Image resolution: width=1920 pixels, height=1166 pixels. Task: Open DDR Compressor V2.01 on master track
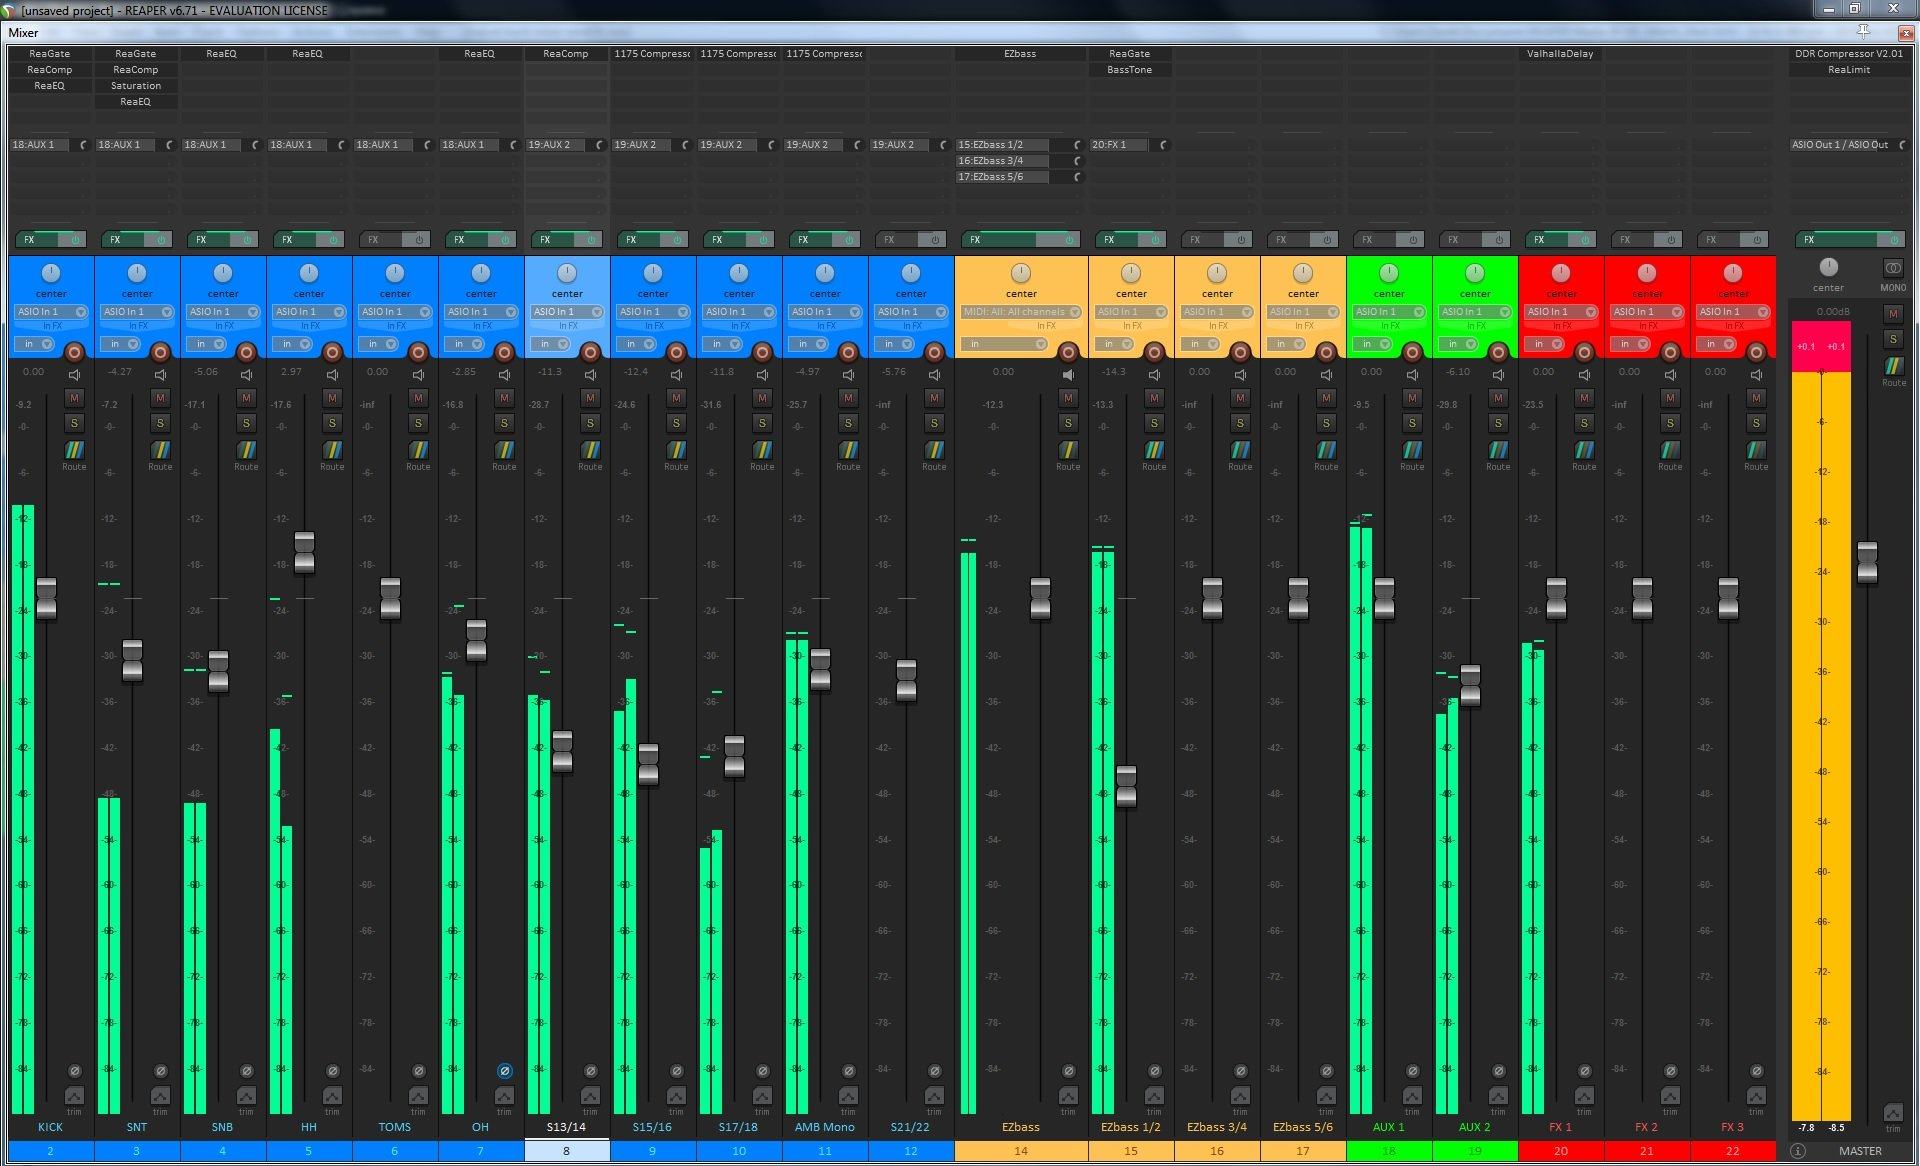coord(1848,54)
